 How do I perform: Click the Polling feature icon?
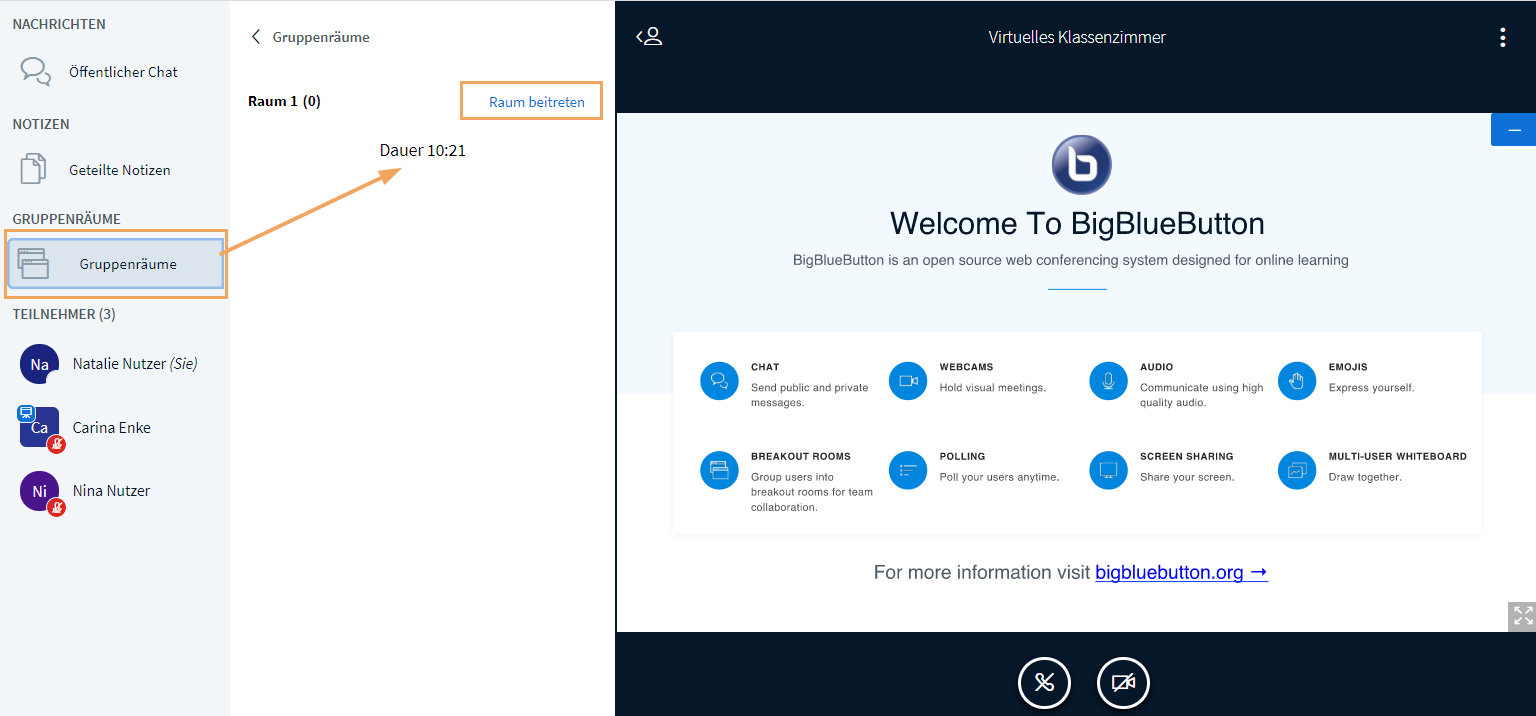(x=908, y=470)
